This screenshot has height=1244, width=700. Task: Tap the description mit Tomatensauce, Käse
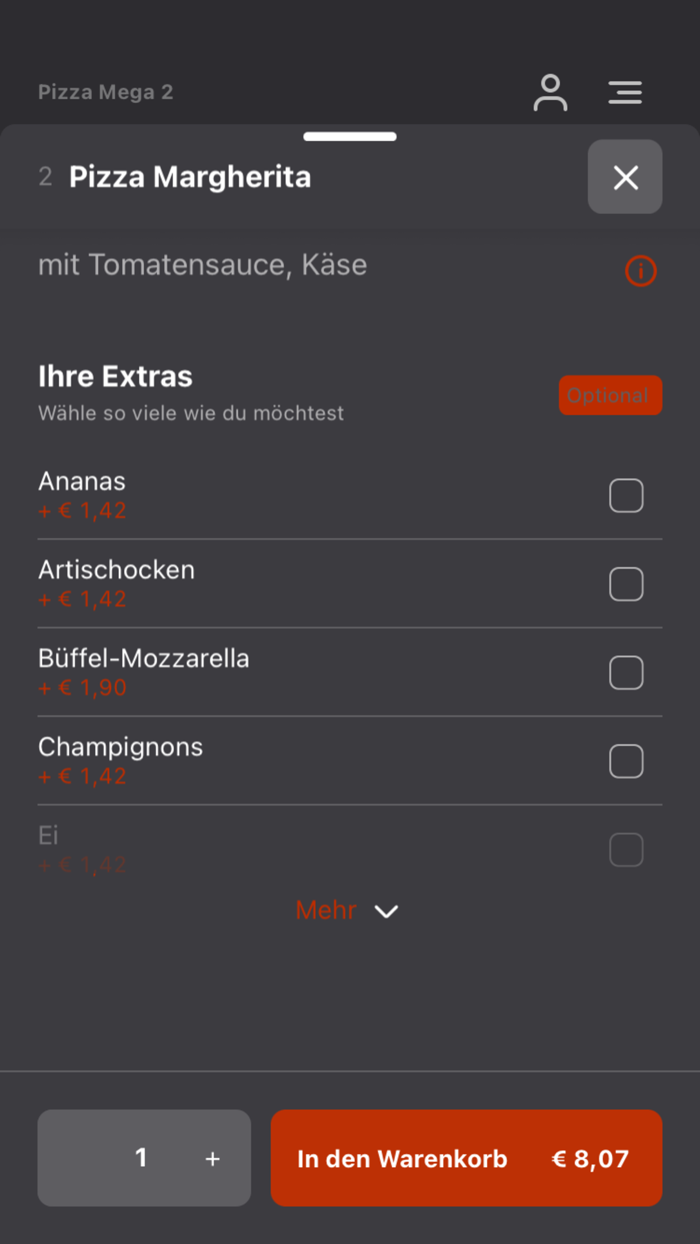[202, 265]
